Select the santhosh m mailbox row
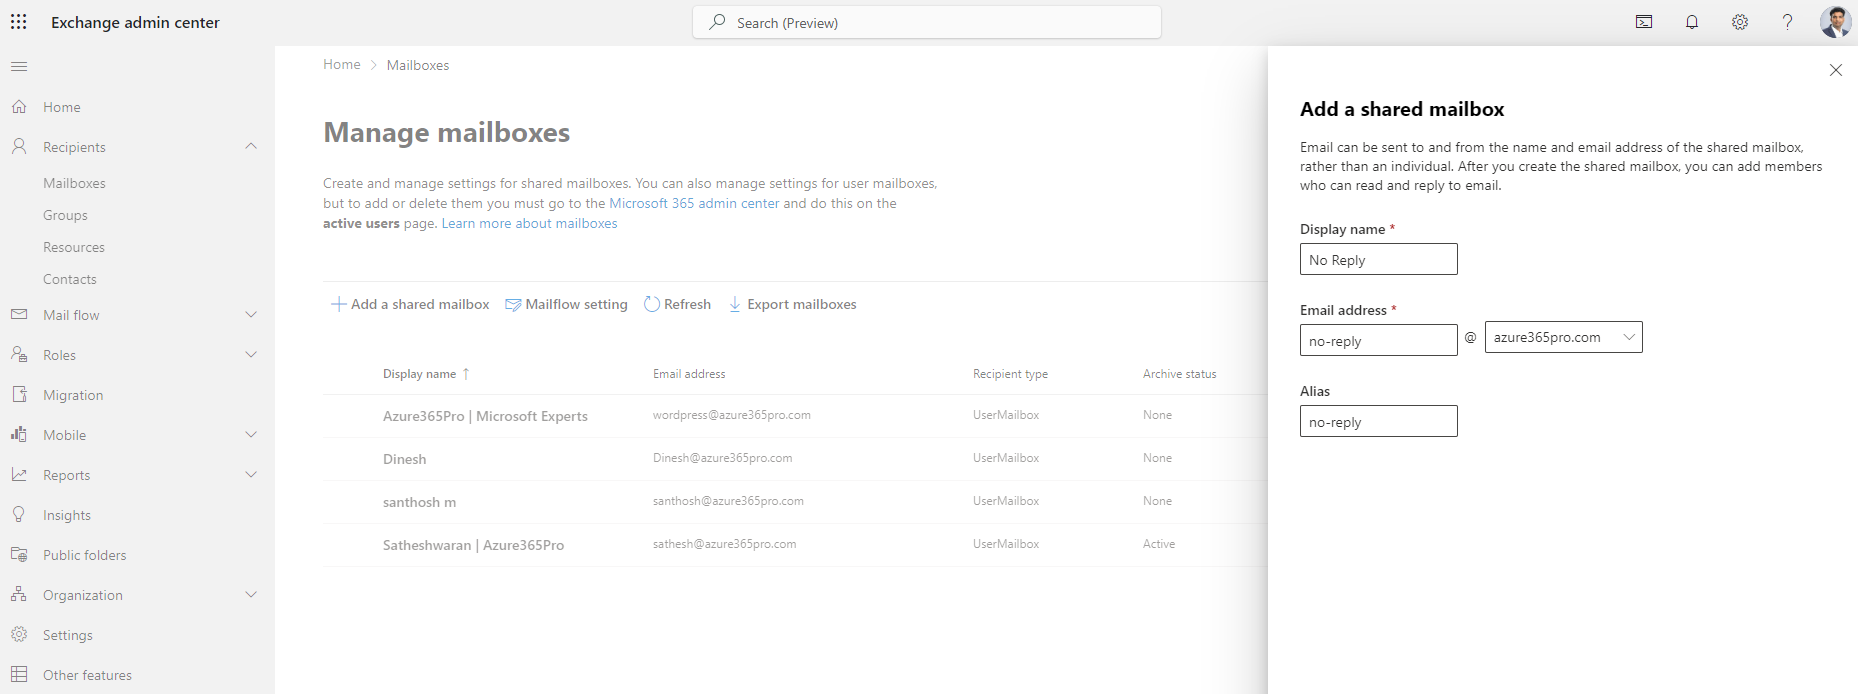This screenshot has height=694, width=1858. [795, 502]
